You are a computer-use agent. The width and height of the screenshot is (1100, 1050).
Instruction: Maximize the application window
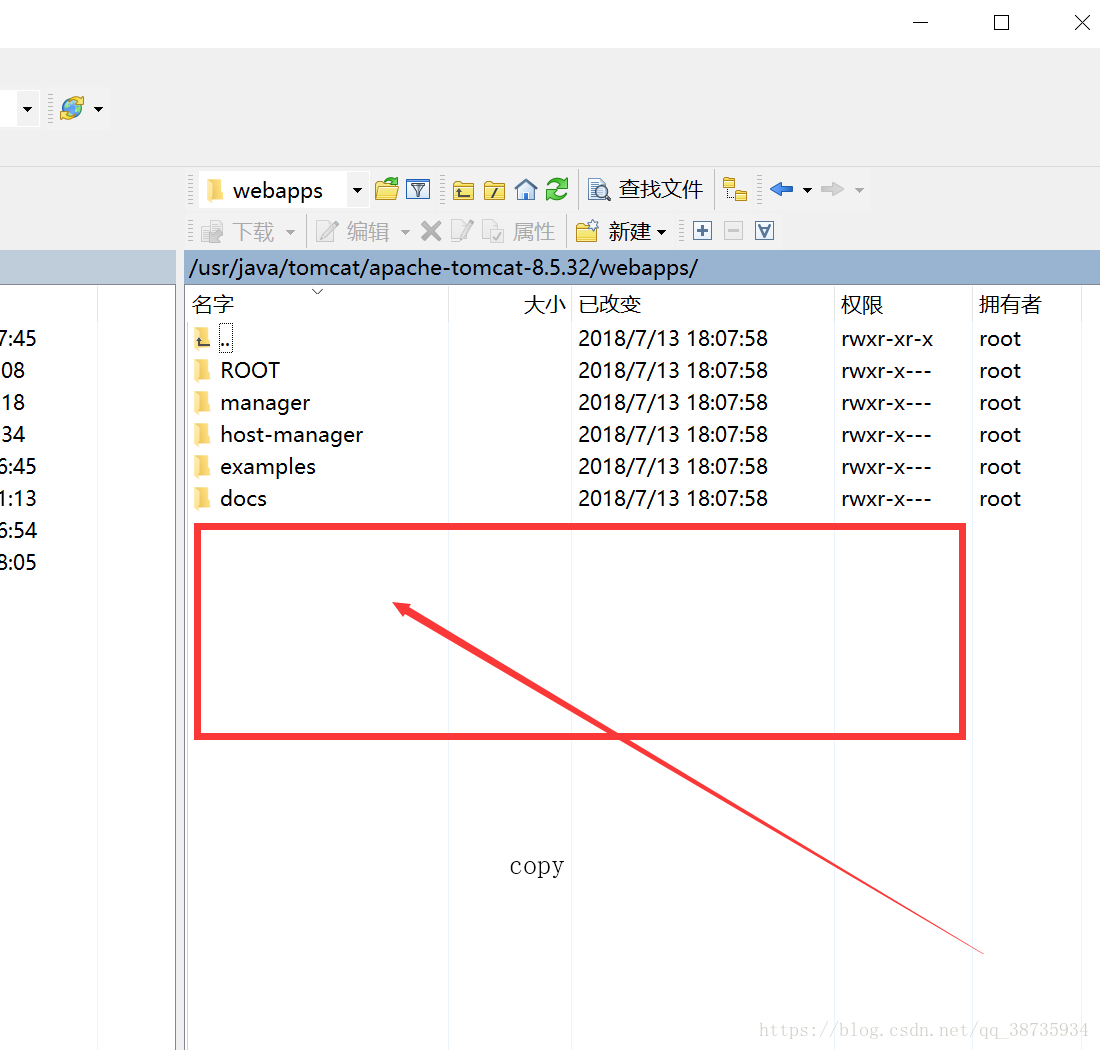[x=1001, y=23]
